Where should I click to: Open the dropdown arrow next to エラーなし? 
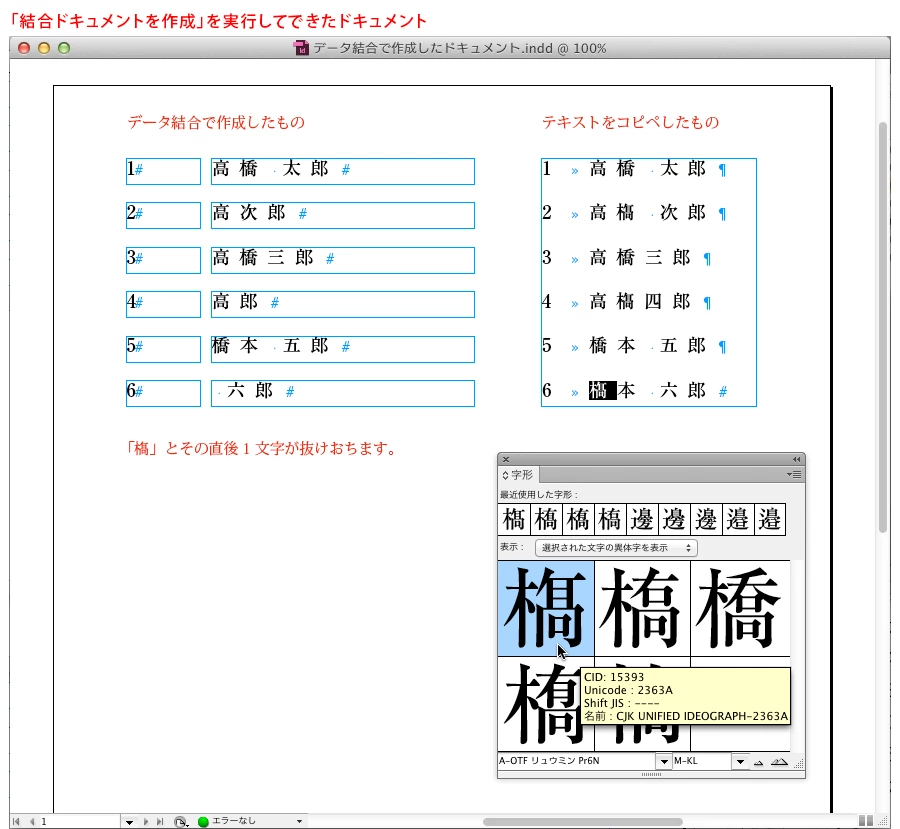coord(299,822)
